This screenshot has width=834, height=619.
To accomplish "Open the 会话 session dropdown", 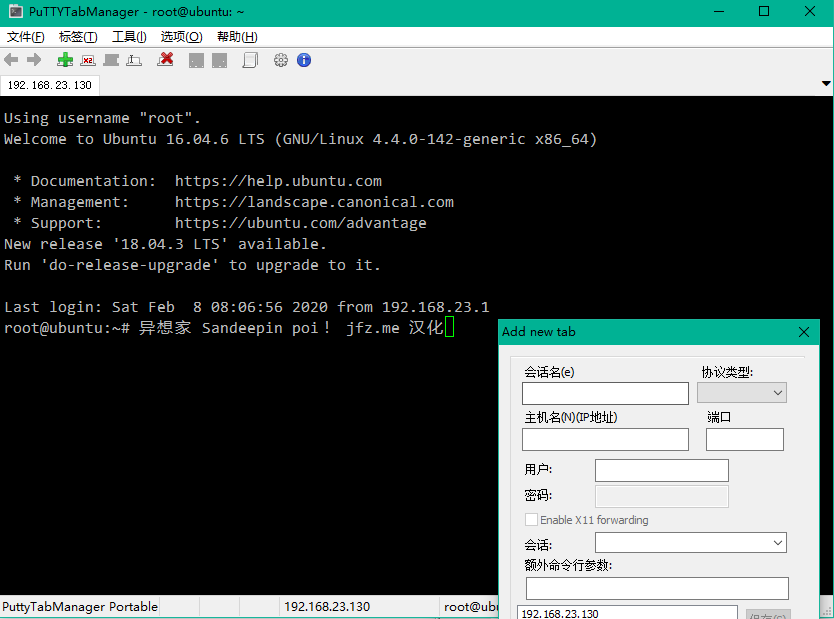I will 690,542.
